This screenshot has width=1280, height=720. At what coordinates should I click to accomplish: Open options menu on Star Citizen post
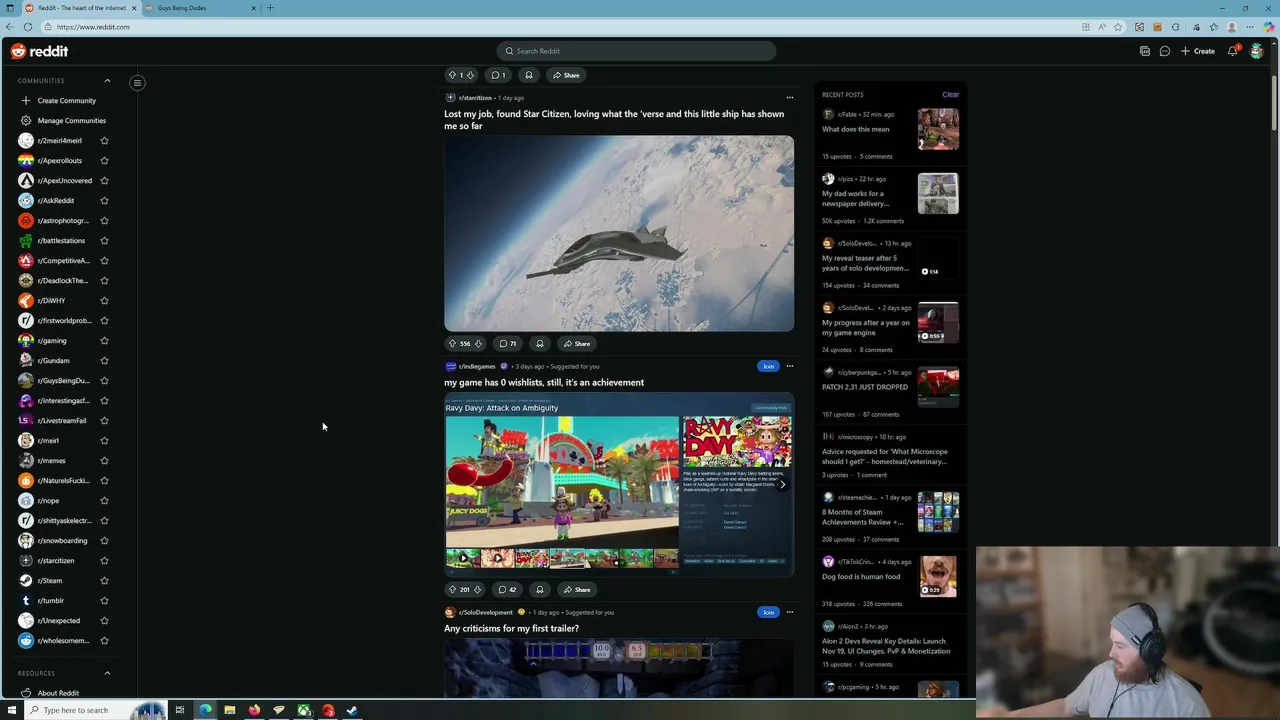tap(789, 98)
